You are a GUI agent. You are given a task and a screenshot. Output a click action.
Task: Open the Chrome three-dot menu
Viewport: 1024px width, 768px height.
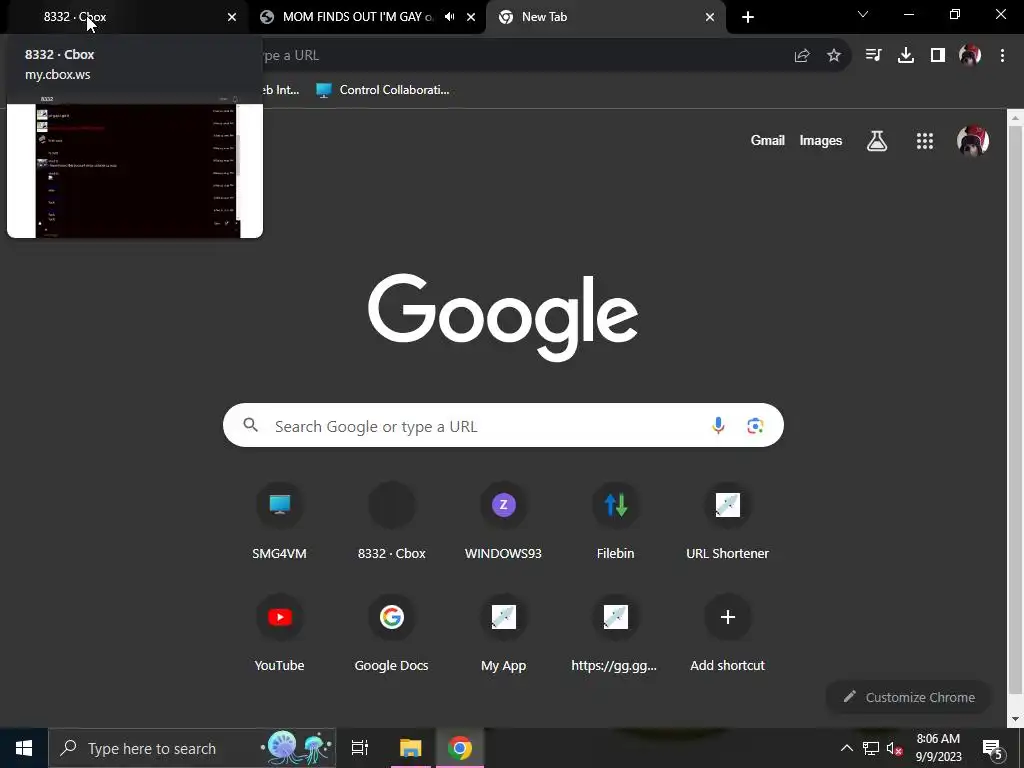[x=1002, y=56]
